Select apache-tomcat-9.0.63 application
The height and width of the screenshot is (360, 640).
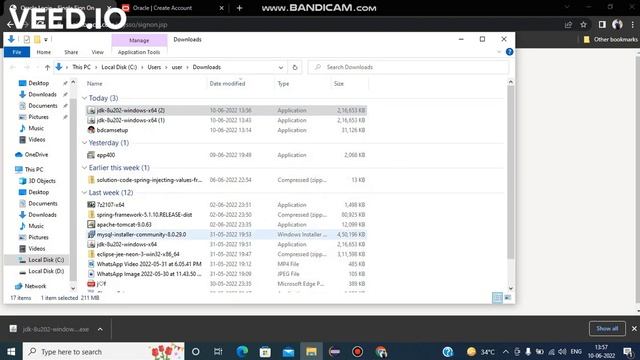coord(227,224)
